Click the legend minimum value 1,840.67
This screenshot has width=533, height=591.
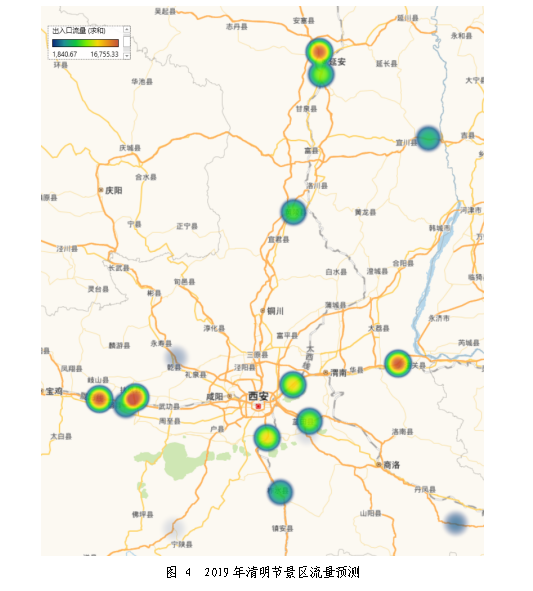pyautogui.click(x=64, y=54)
